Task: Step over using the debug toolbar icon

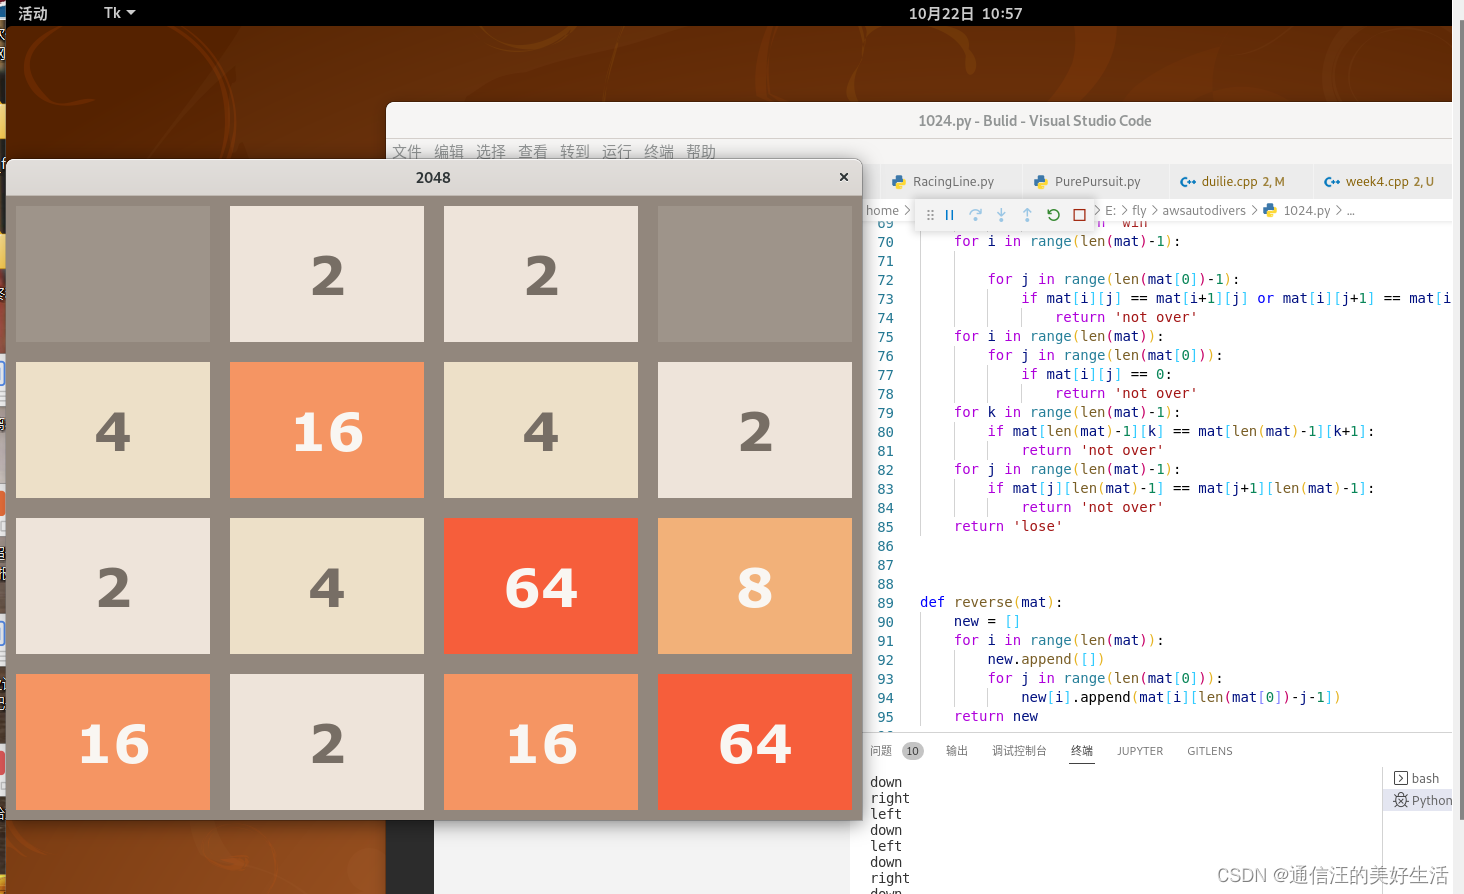Action: (976, 214)
